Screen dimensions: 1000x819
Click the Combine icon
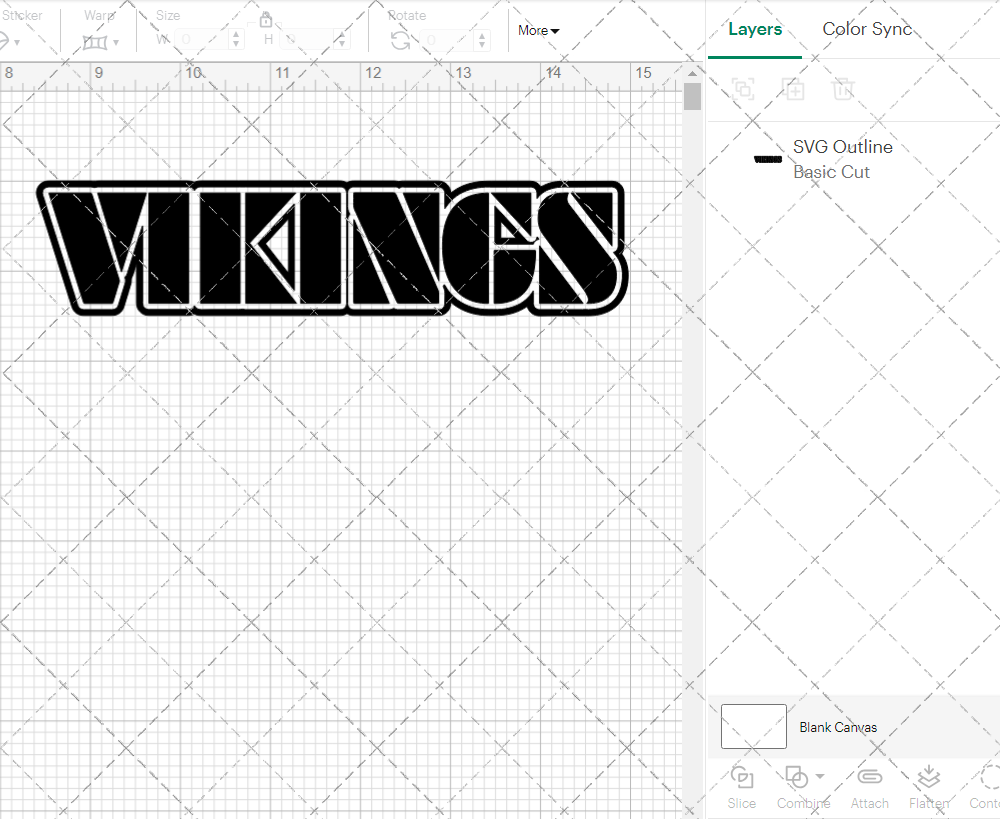797,776
